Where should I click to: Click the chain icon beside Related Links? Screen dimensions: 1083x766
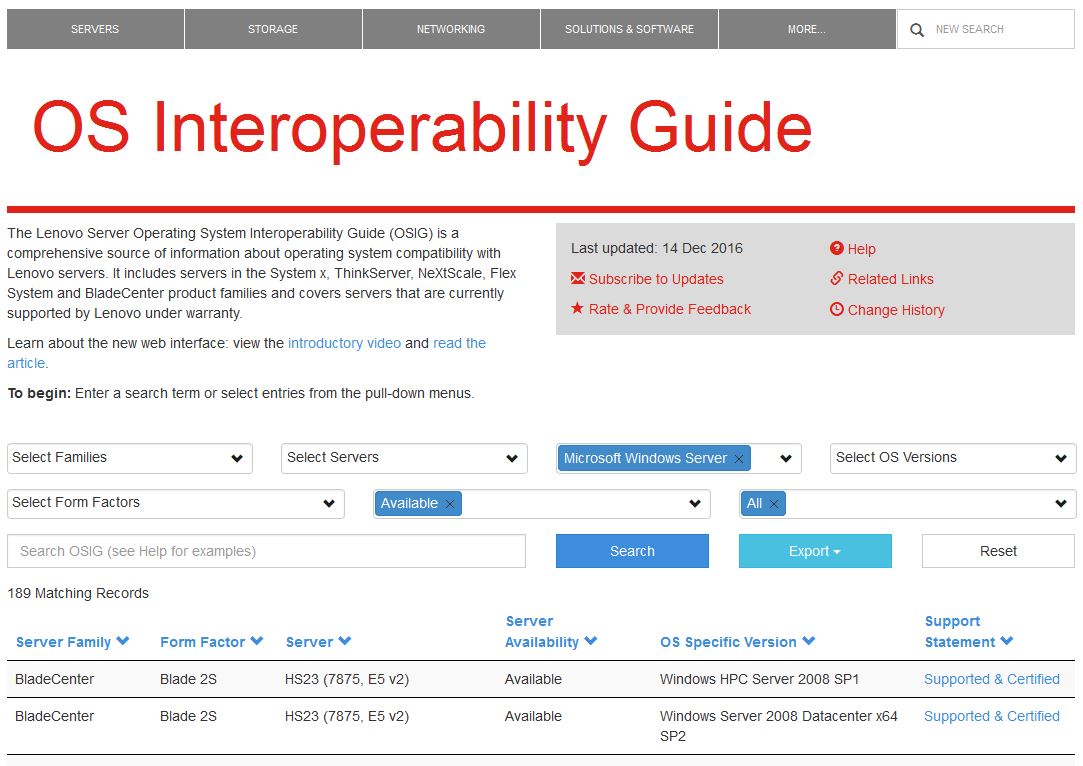(837, 279)
